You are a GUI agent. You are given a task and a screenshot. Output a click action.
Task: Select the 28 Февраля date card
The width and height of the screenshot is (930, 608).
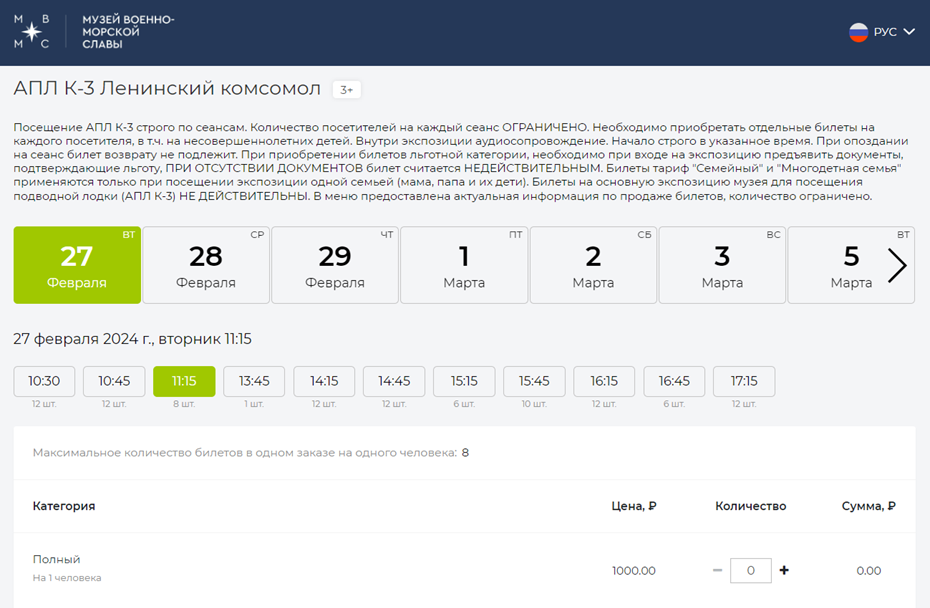206,265
